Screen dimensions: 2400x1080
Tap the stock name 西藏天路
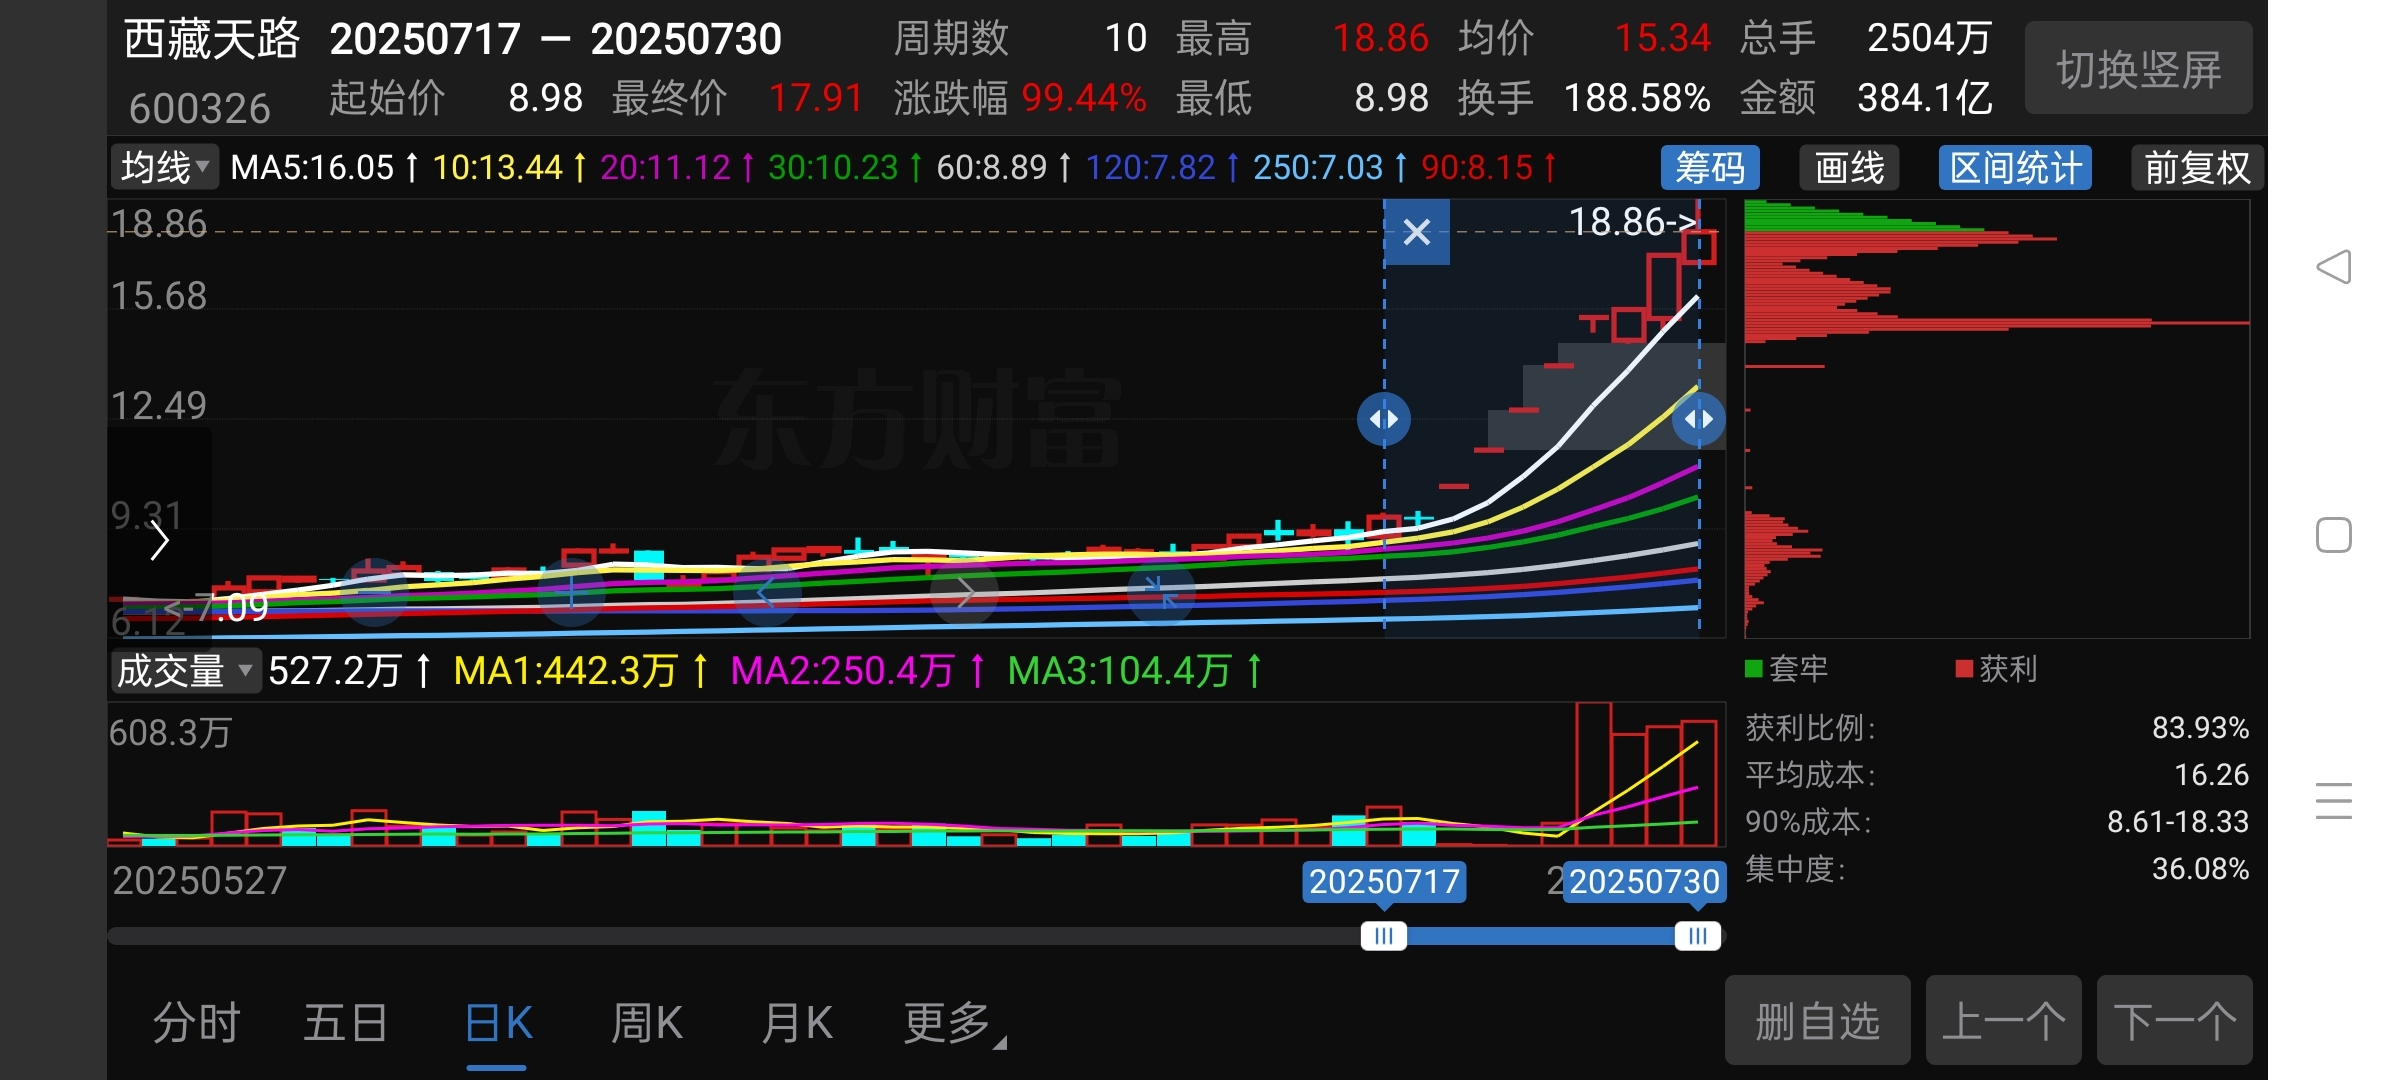[211, 40]
